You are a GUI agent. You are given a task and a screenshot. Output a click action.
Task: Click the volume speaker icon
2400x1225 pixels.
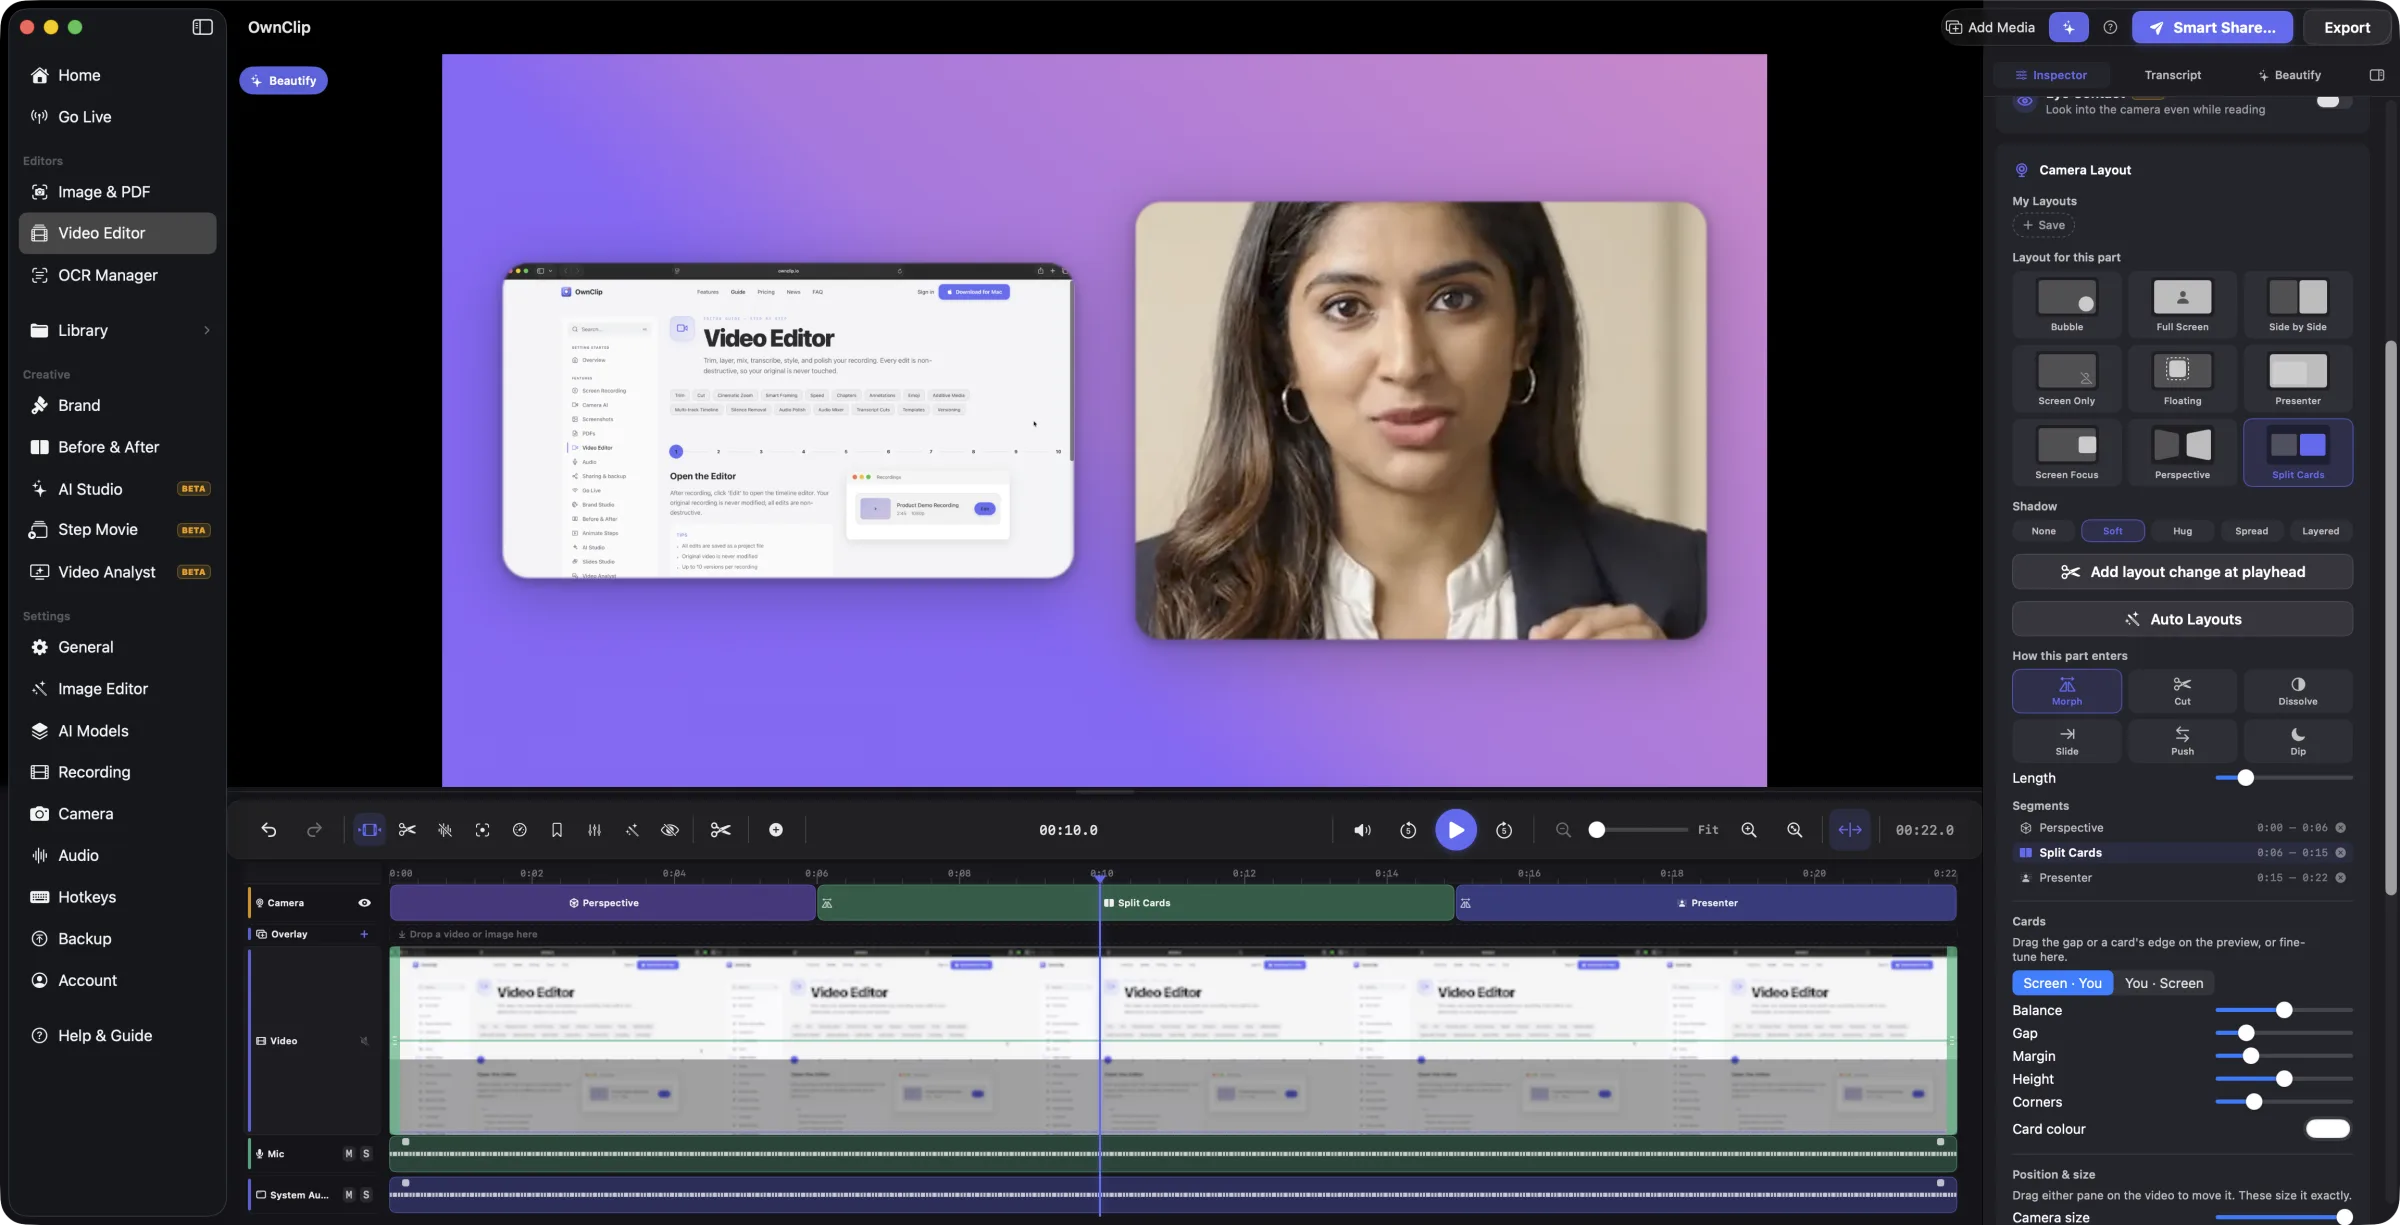click(1362, 830)
